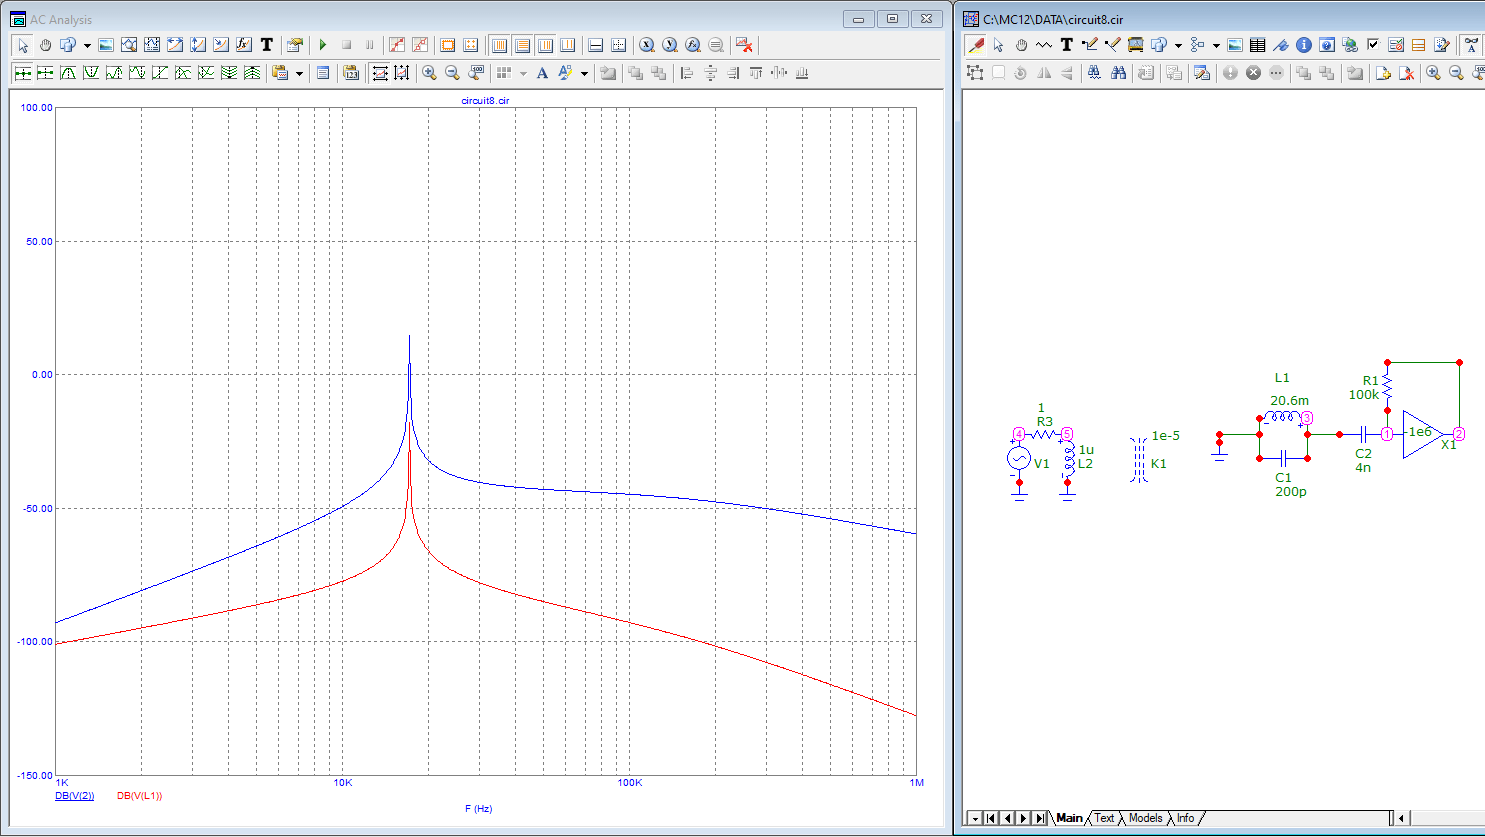Open the schematic node hierarchy dropdown arrow

tap(1216, 45)
